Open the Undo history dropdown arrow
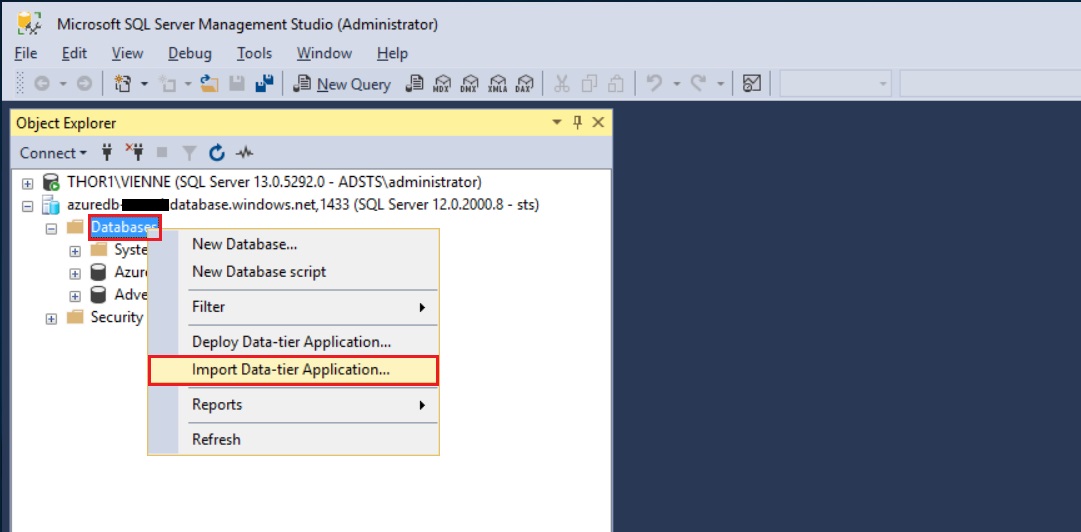 click(x=676, y=84)
